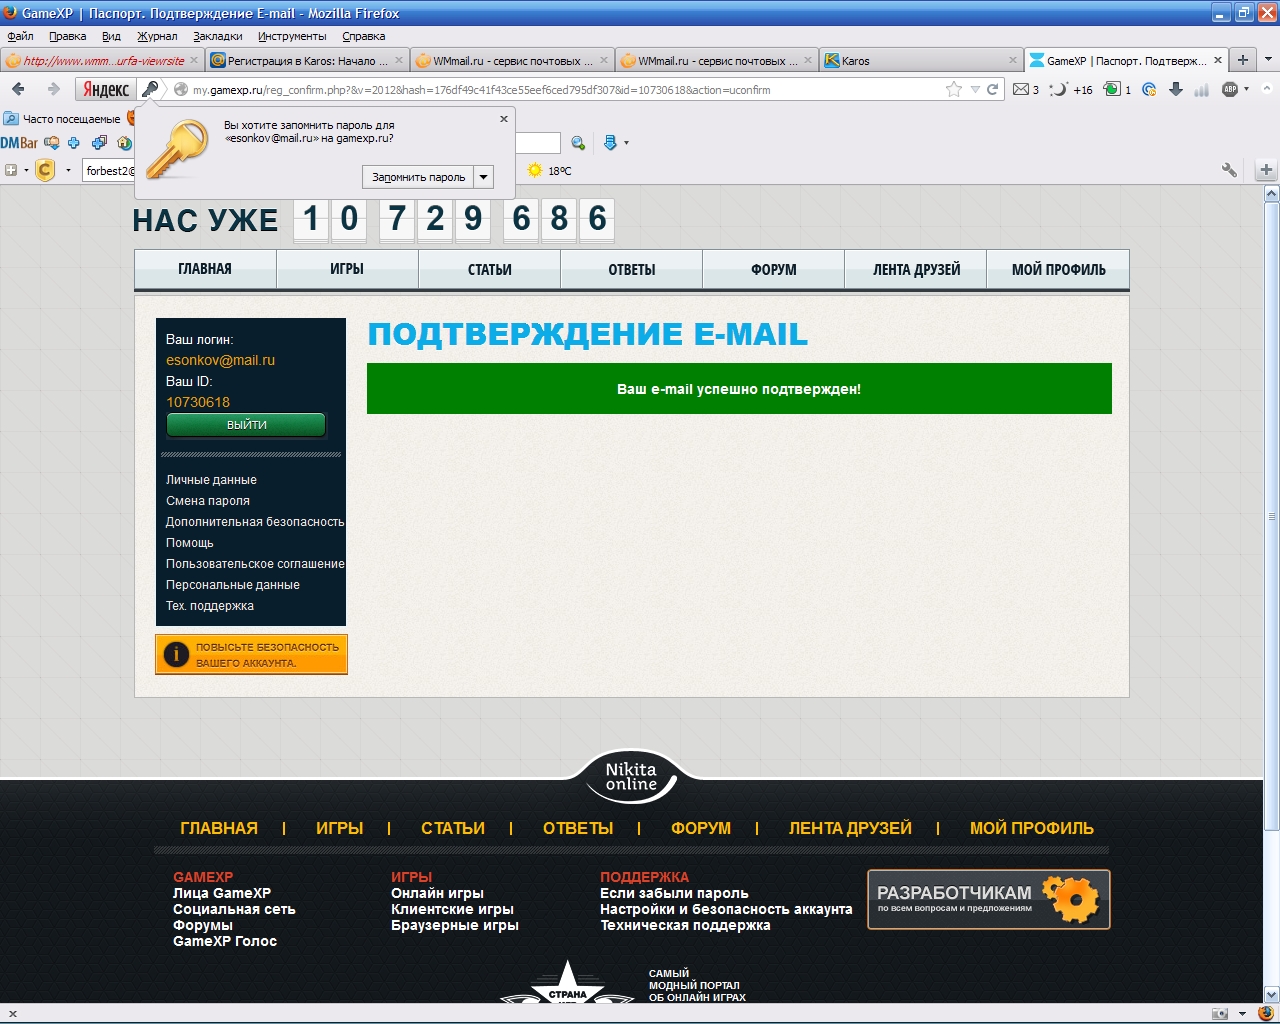Switch to the Регистрация в Karos tab
Viewport: 1280px width, 1024px height.
coord(307,60)
